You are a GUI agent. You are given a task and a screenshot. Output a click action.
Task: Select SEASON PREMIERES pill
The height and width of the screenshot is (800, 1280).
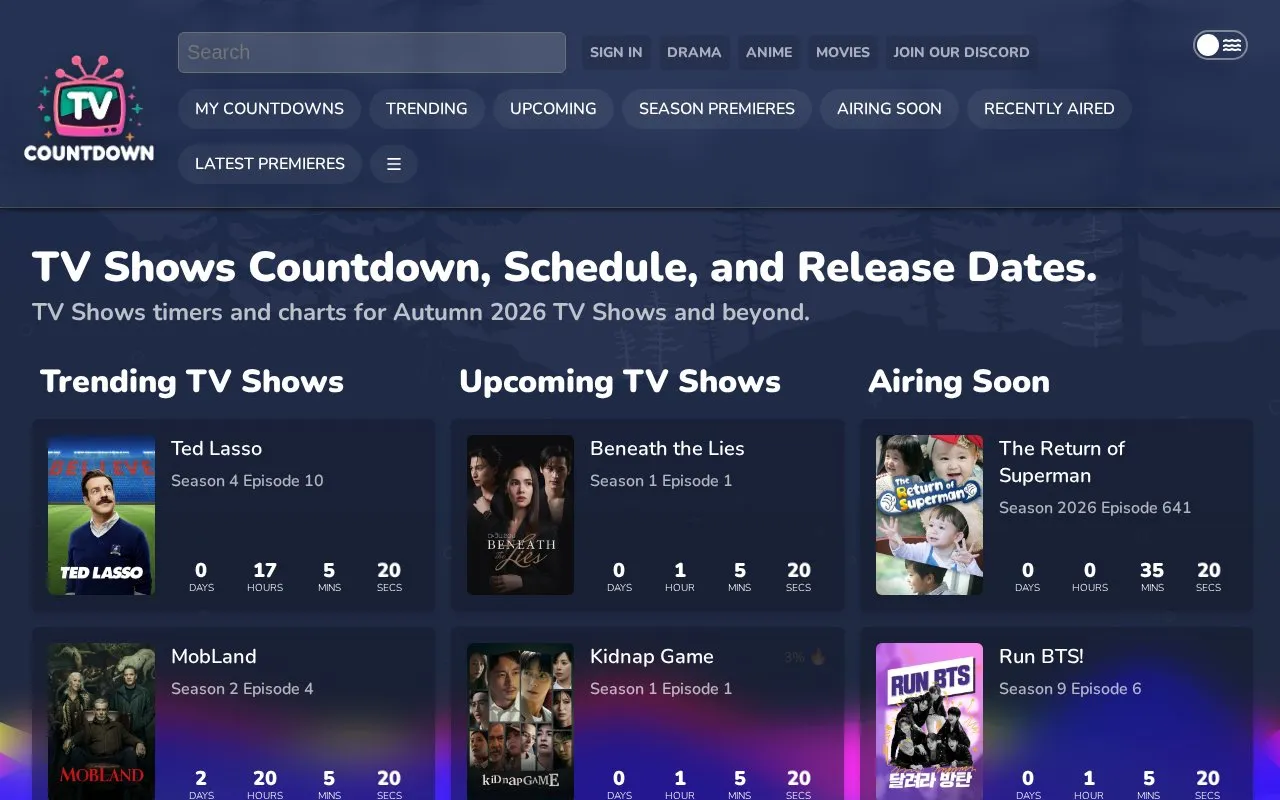pyautogui.click(x=717, y=109)
